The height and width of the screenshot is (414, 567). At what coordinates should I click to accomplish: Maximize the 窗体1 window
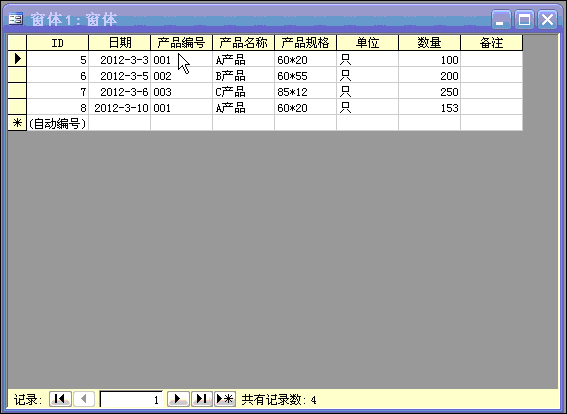(x=524, y=19)
